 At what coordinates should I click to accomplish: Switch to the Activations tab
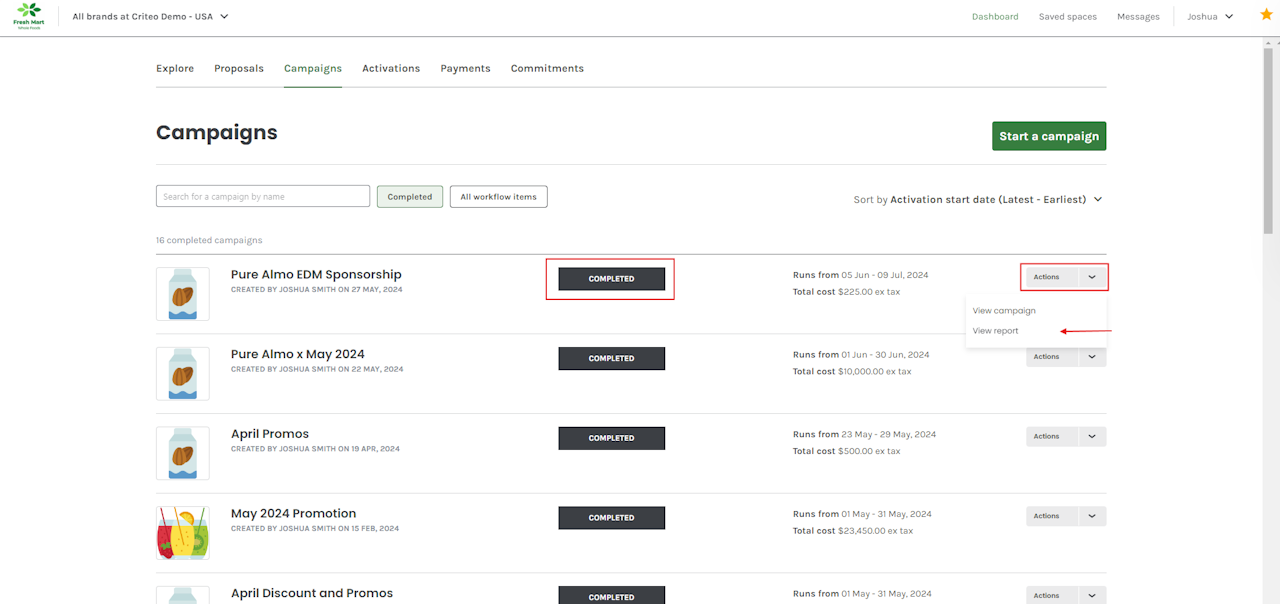coord(391,68)
